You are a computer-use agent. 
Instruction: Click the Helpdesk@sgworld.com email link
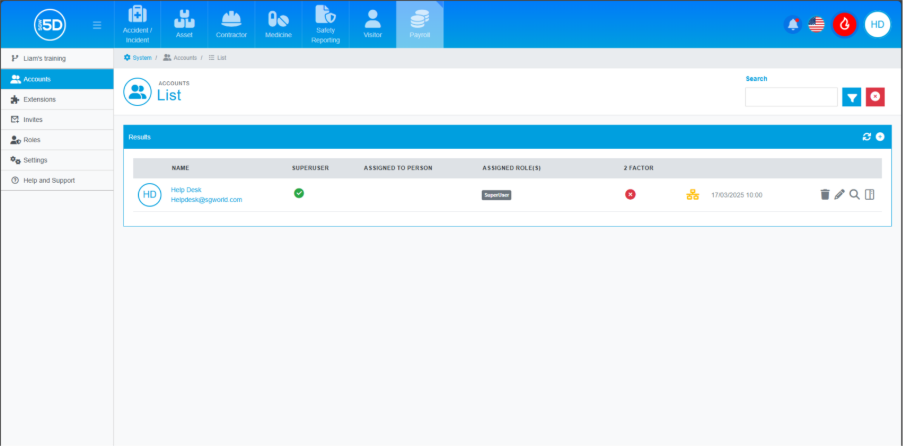(x=207, y=200)
